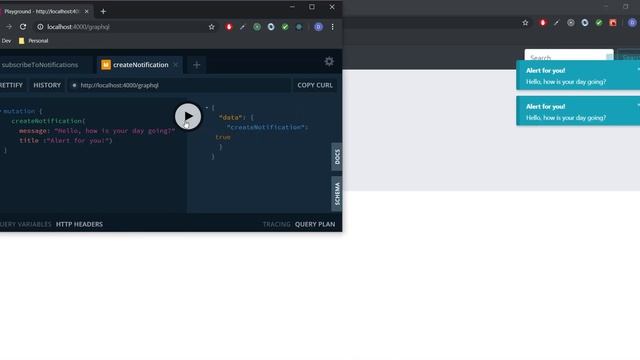This screenshot has width=640, height=360.
Task: Open profile avatar D in front window
Action: (318, 27)
